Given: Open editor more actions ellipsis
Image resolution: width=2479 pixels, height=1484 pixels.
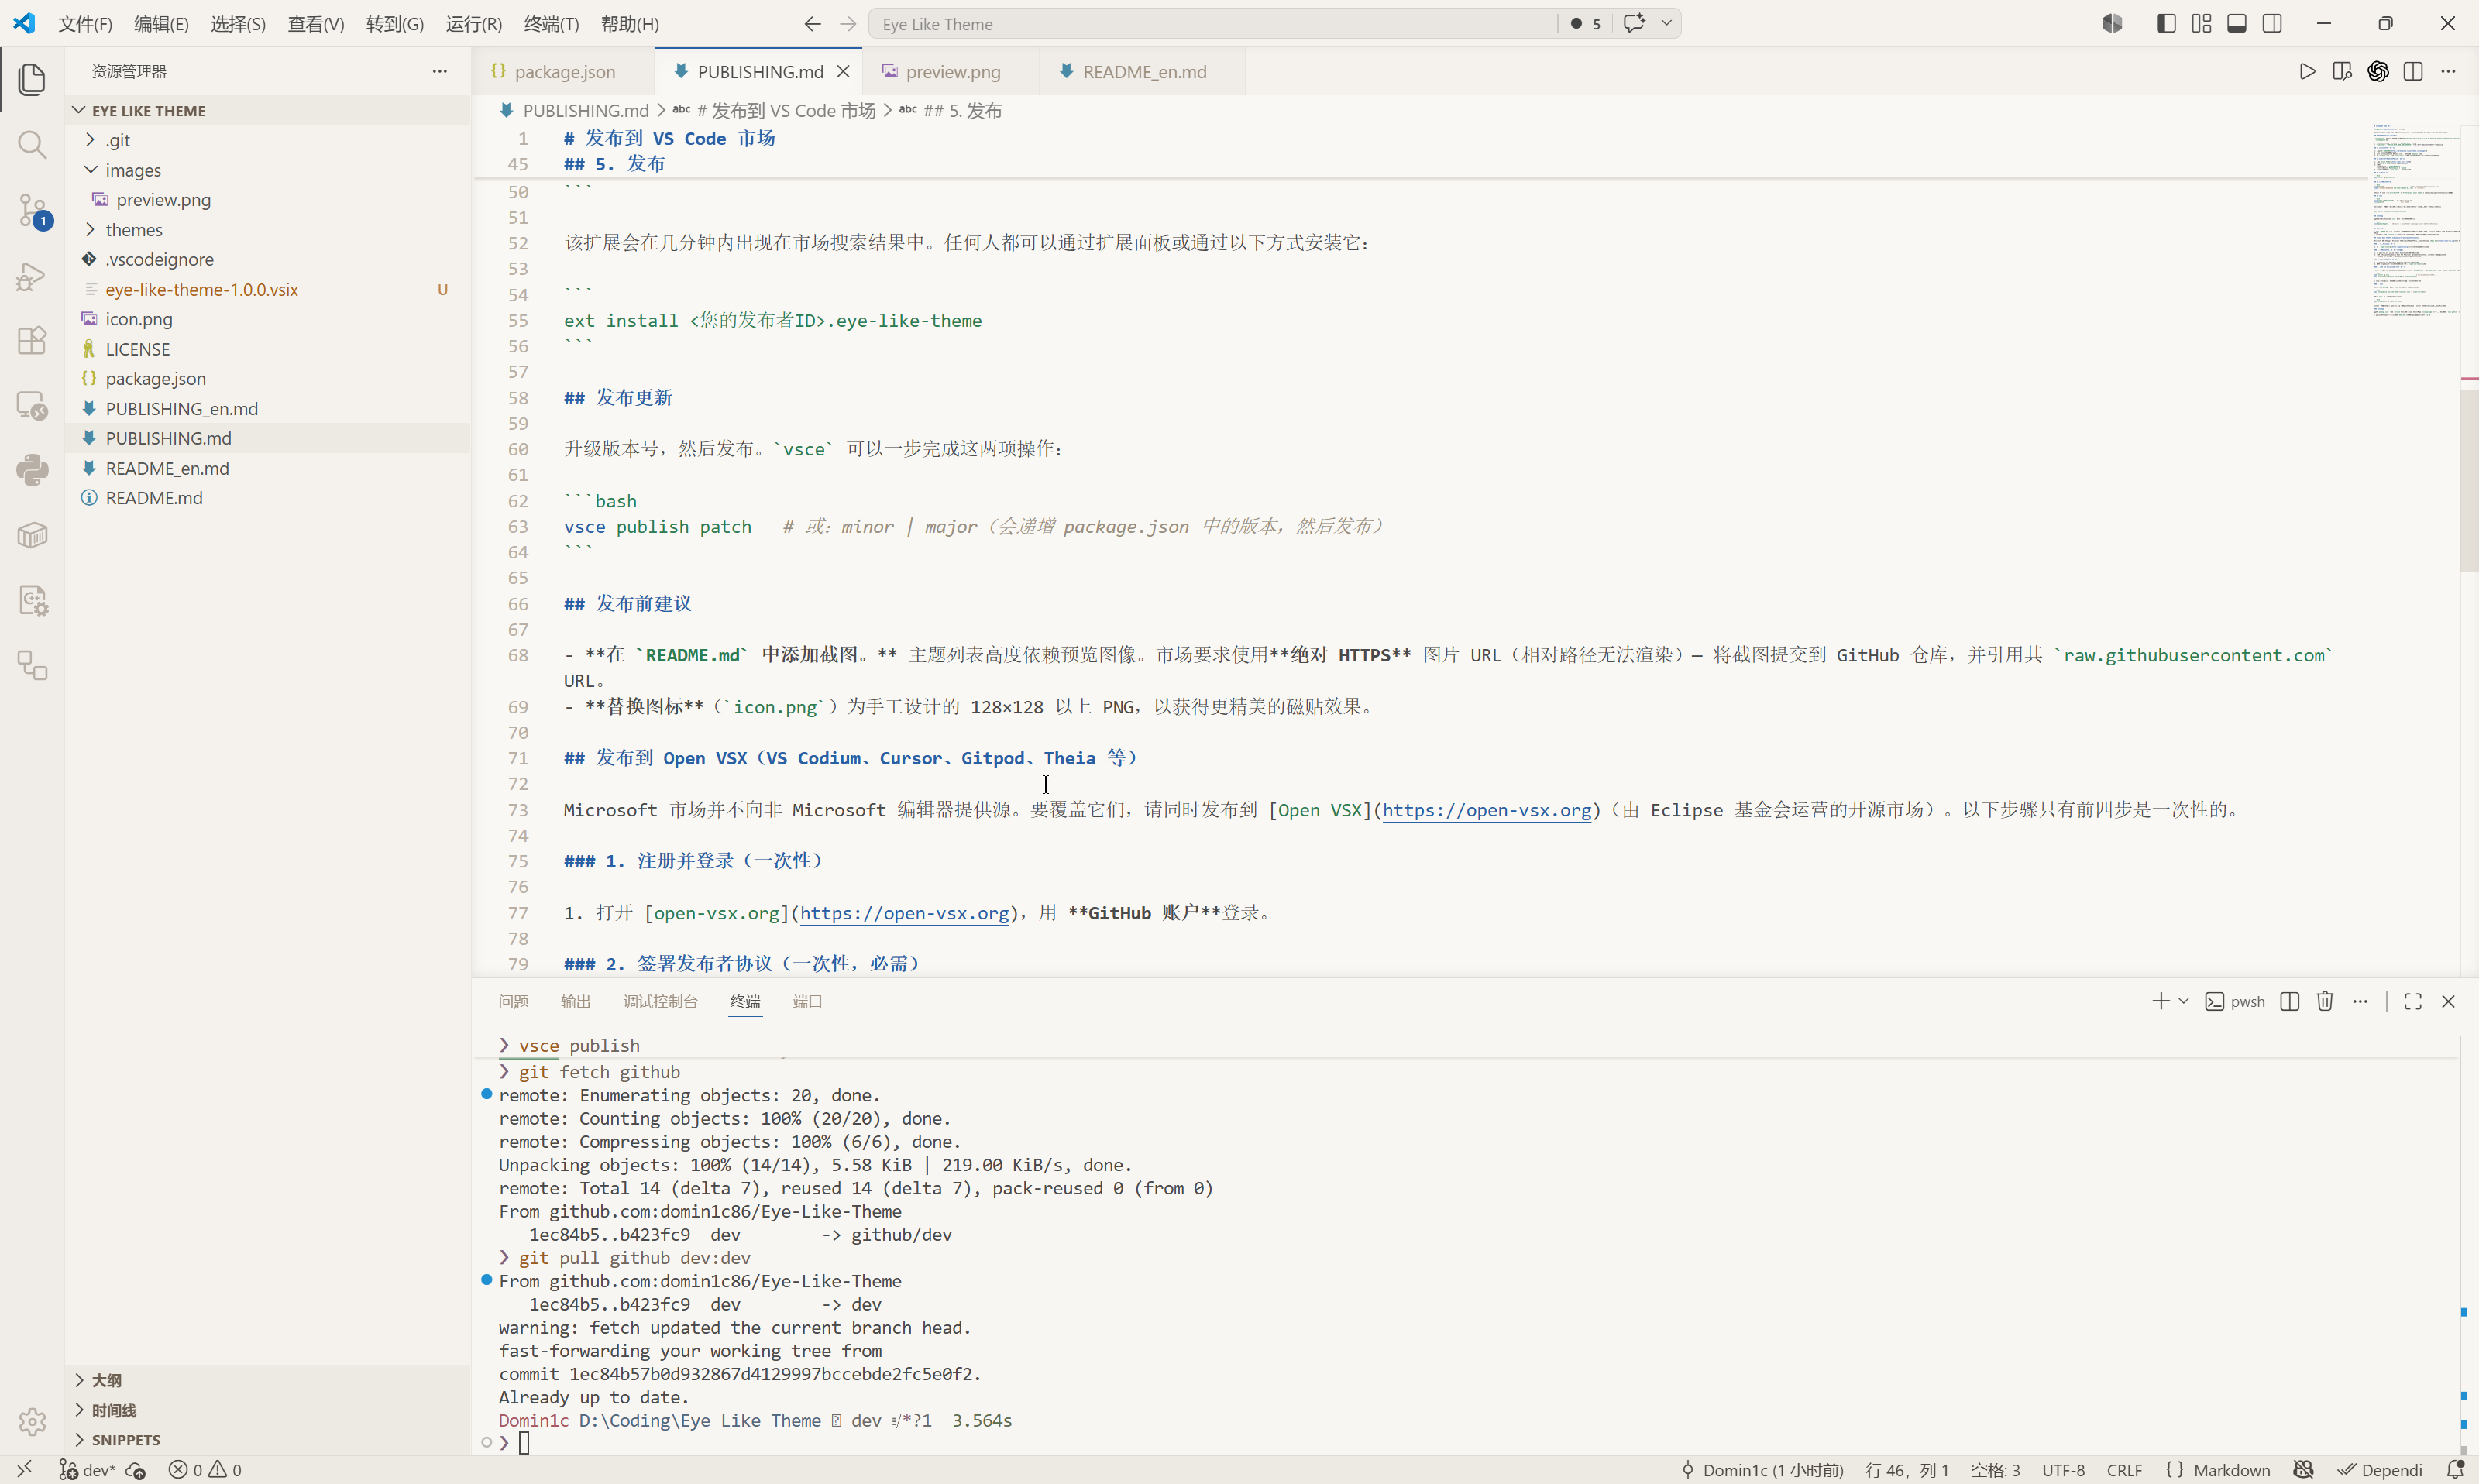Looking at the screenshot, I should click(2448, 71).
